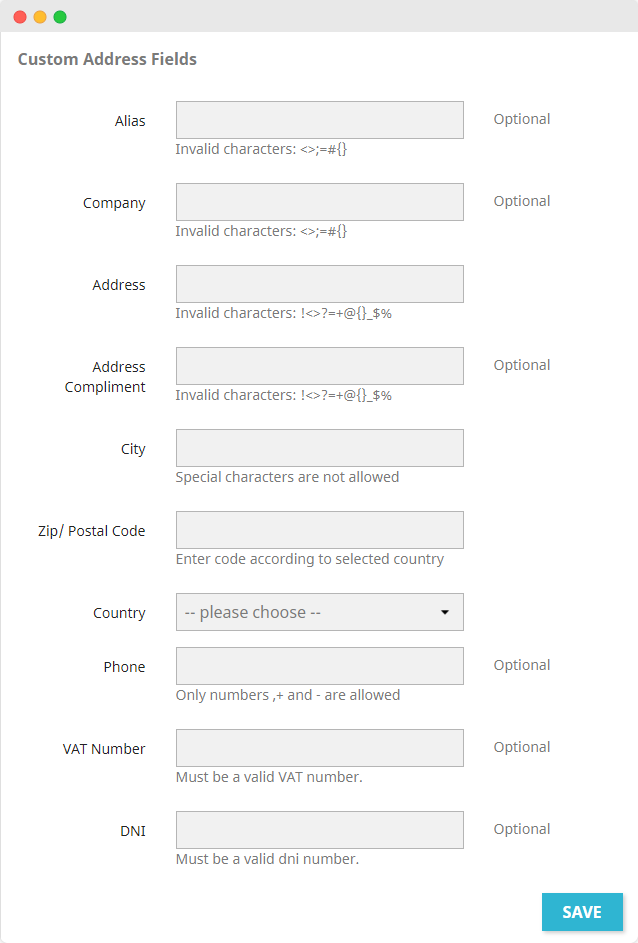Click the Alias input field

pyautogui.click(x=319, y=120)
